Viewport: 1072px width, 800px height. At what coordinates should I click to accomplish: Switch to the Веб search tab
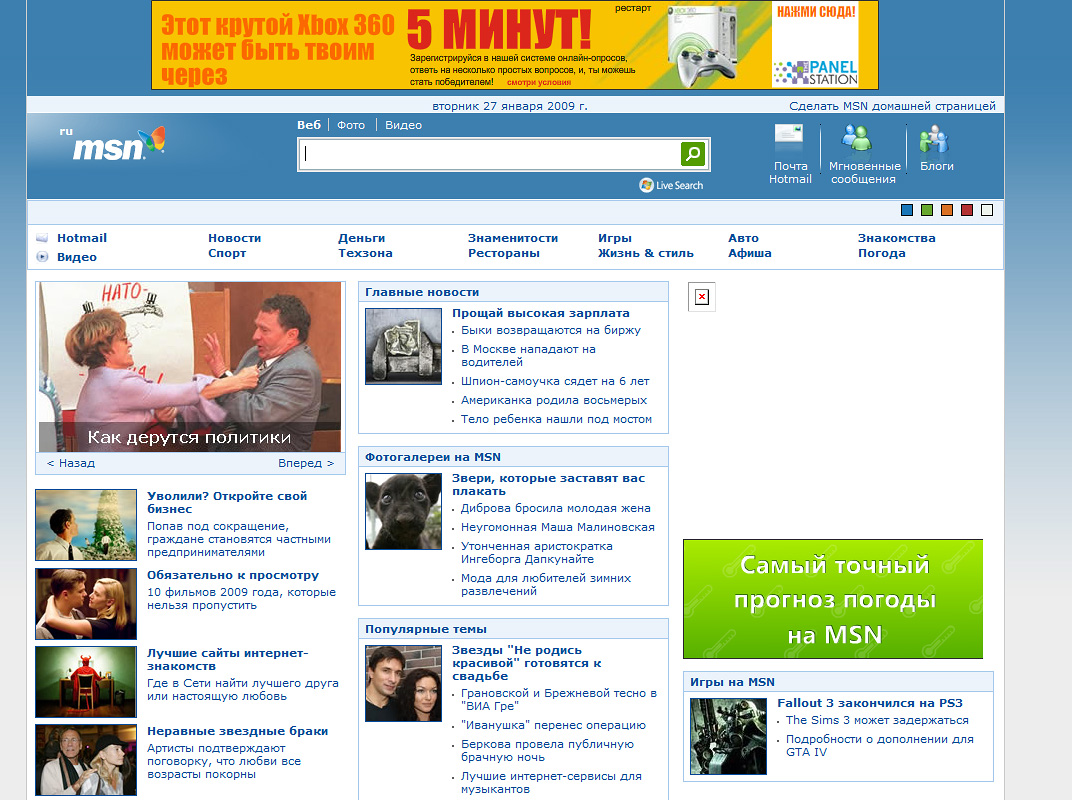pyautogui.click(x=309, y=125)
